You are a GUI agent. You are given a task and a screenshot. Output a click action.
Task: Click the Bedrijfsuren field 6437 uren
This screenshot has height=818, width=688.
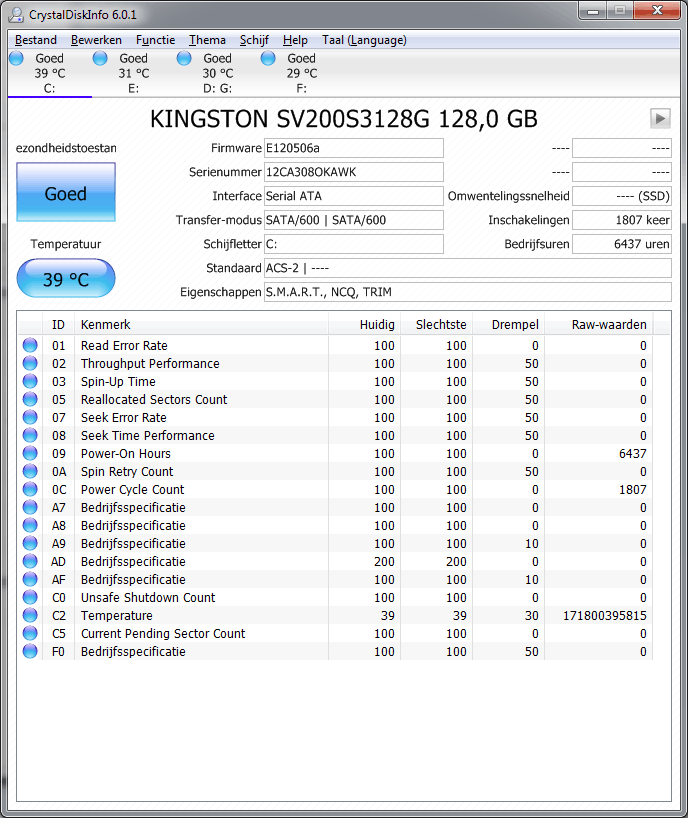pyautogui.click(x=622, y=244)
